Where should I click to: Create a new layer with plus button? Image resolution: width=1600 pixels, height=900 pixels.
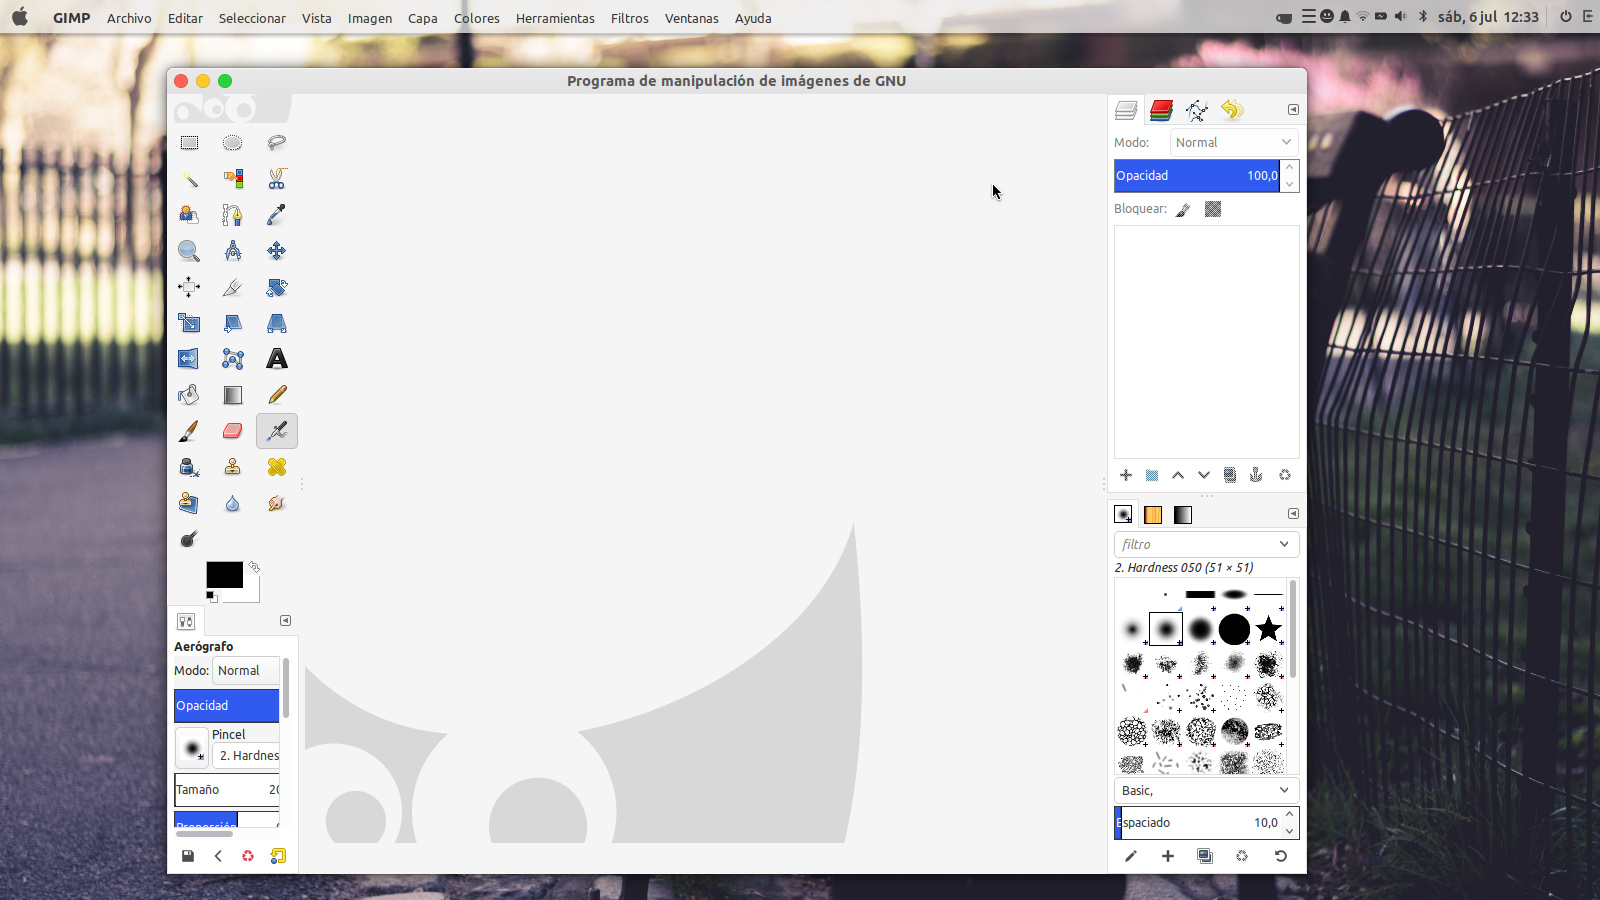coord(1126,475)
